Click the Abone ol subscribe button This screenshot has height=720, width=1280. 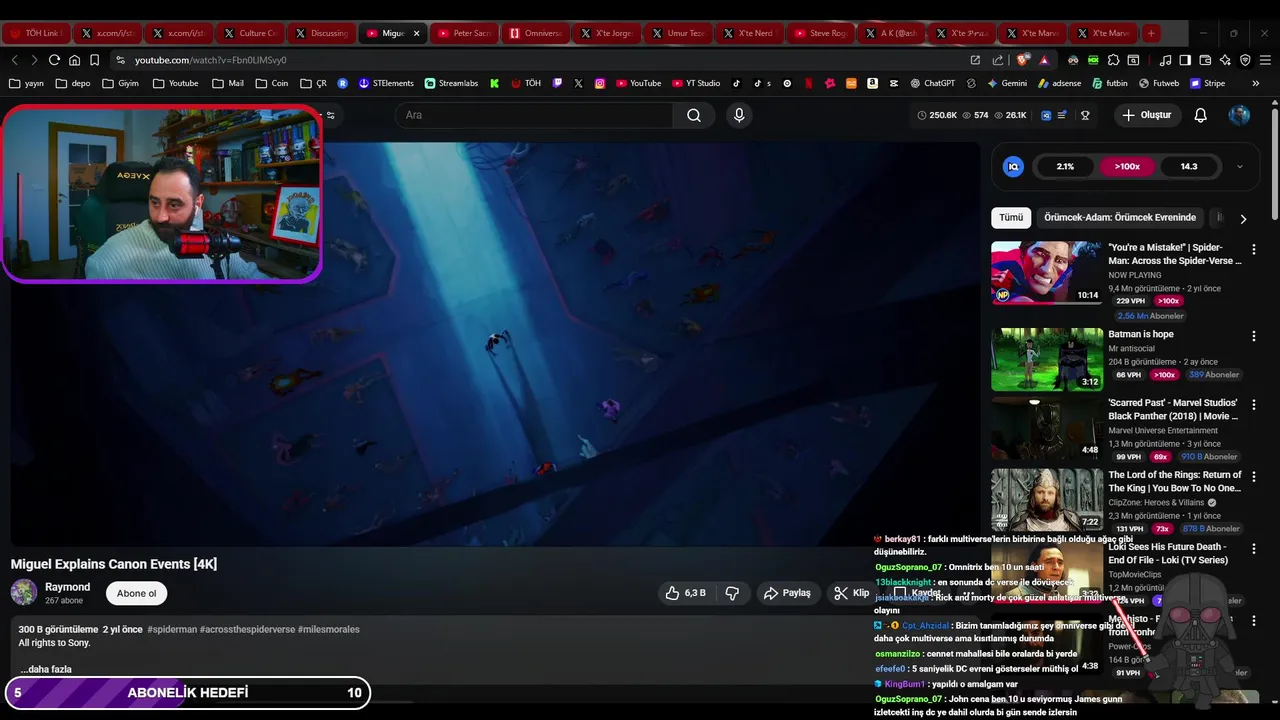click(137, 593)
